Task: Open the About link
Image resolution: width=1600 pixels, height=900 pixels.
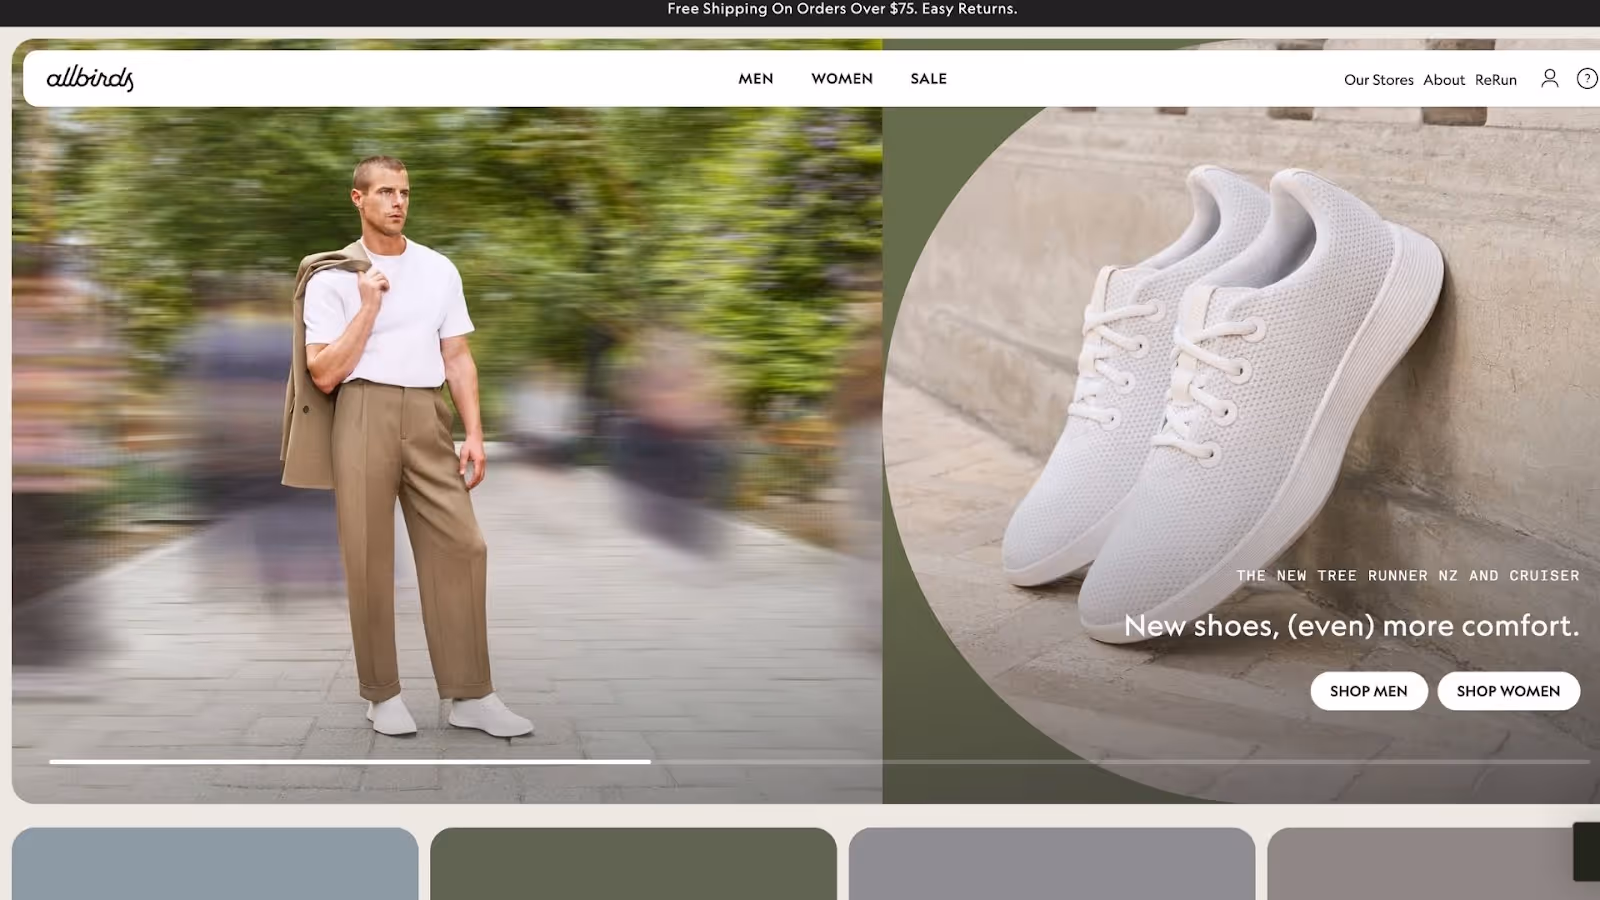Action: click(x=1444, y=80)
